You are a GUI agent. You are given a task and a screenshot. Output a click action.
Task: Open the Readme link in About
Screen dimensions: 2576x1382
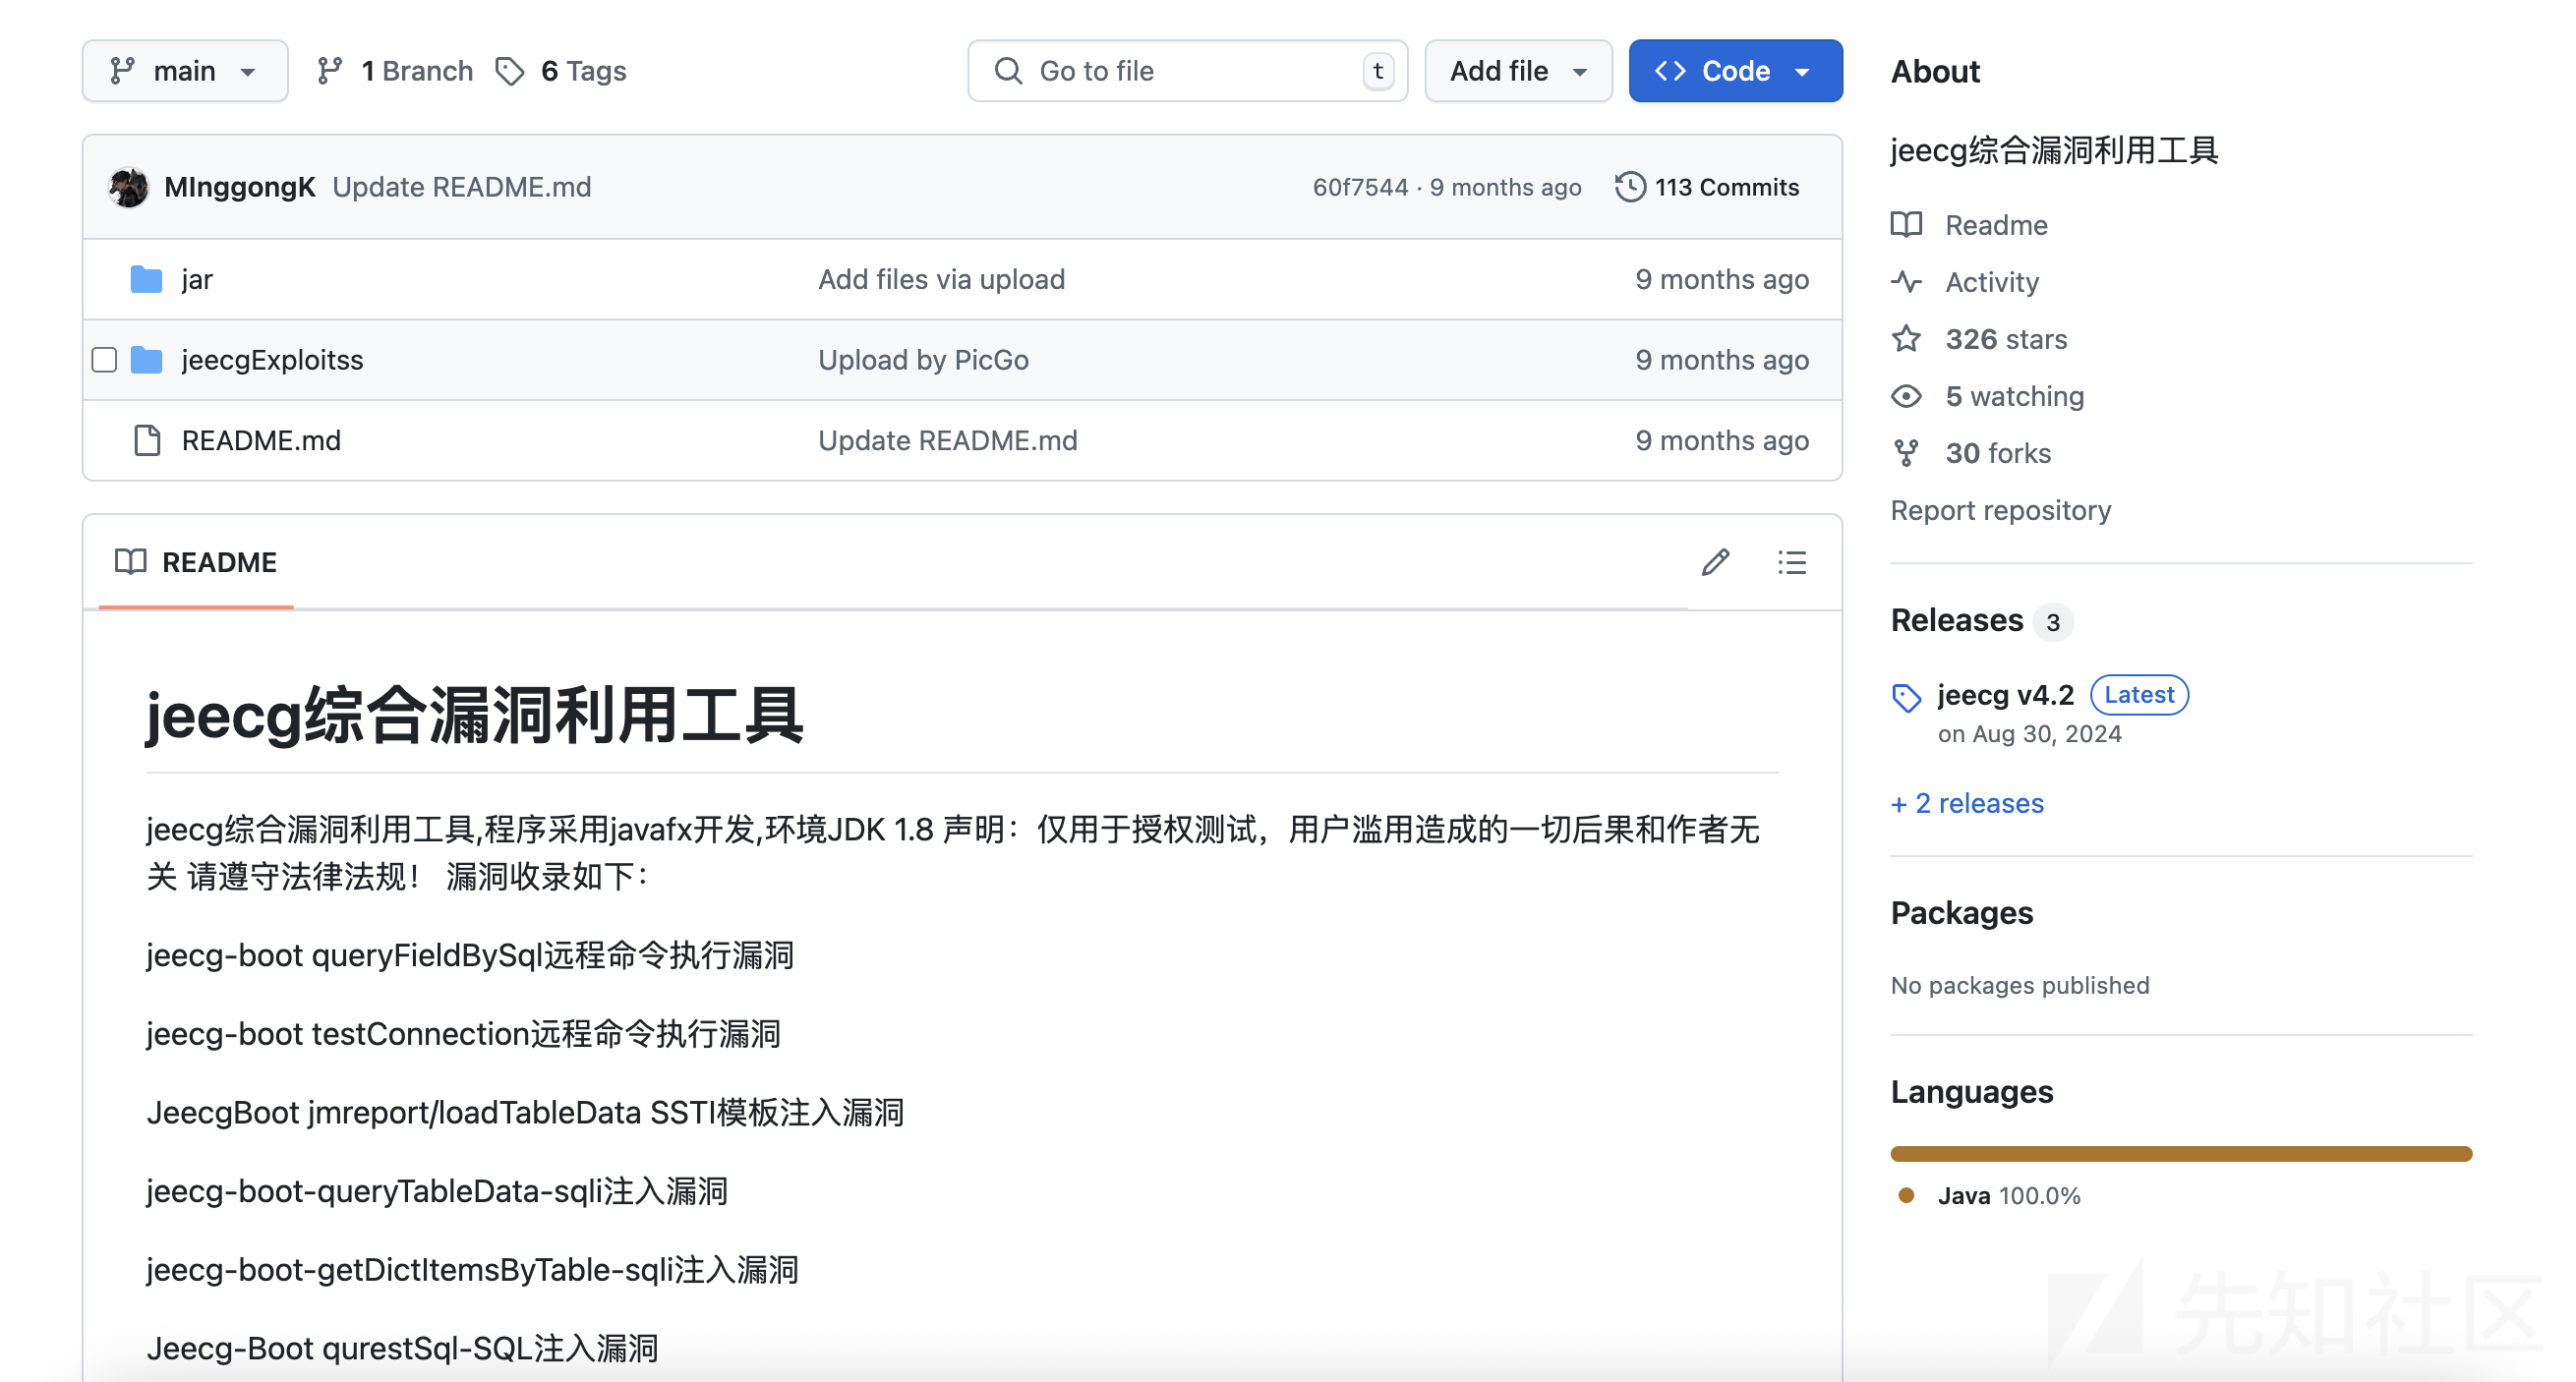[x=1995, y=225]
